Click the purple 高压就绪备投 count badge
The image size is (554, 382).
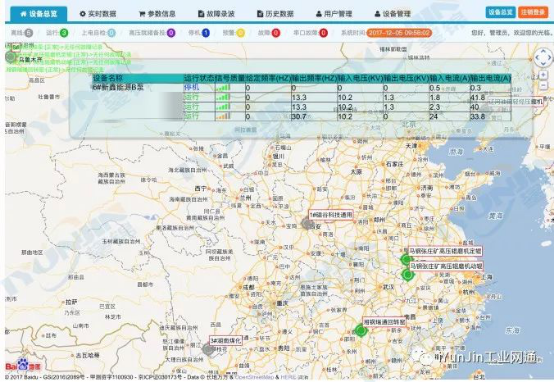(x=171, y=33)
